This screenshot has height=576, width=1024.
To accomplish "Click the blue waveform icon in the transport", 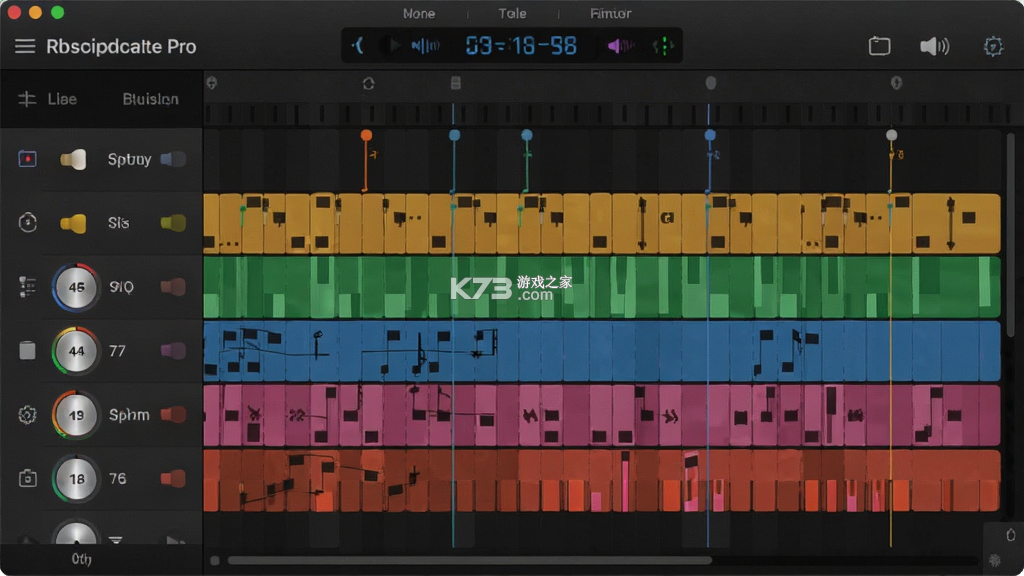I will tap(425, 46).
